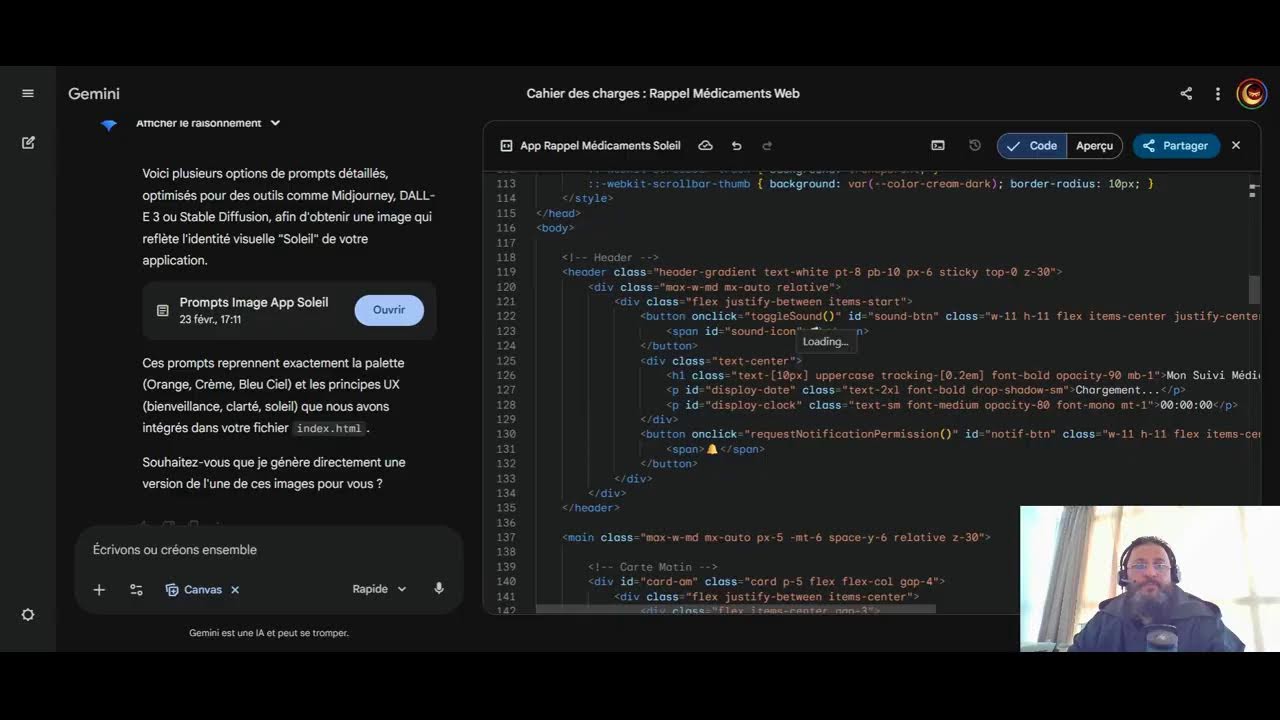Image resolution: width=1280 pixels, height=720 pixels.
Task: Click the webkit-scrollbar-thumb rule line 113
Action: point(871,184)
